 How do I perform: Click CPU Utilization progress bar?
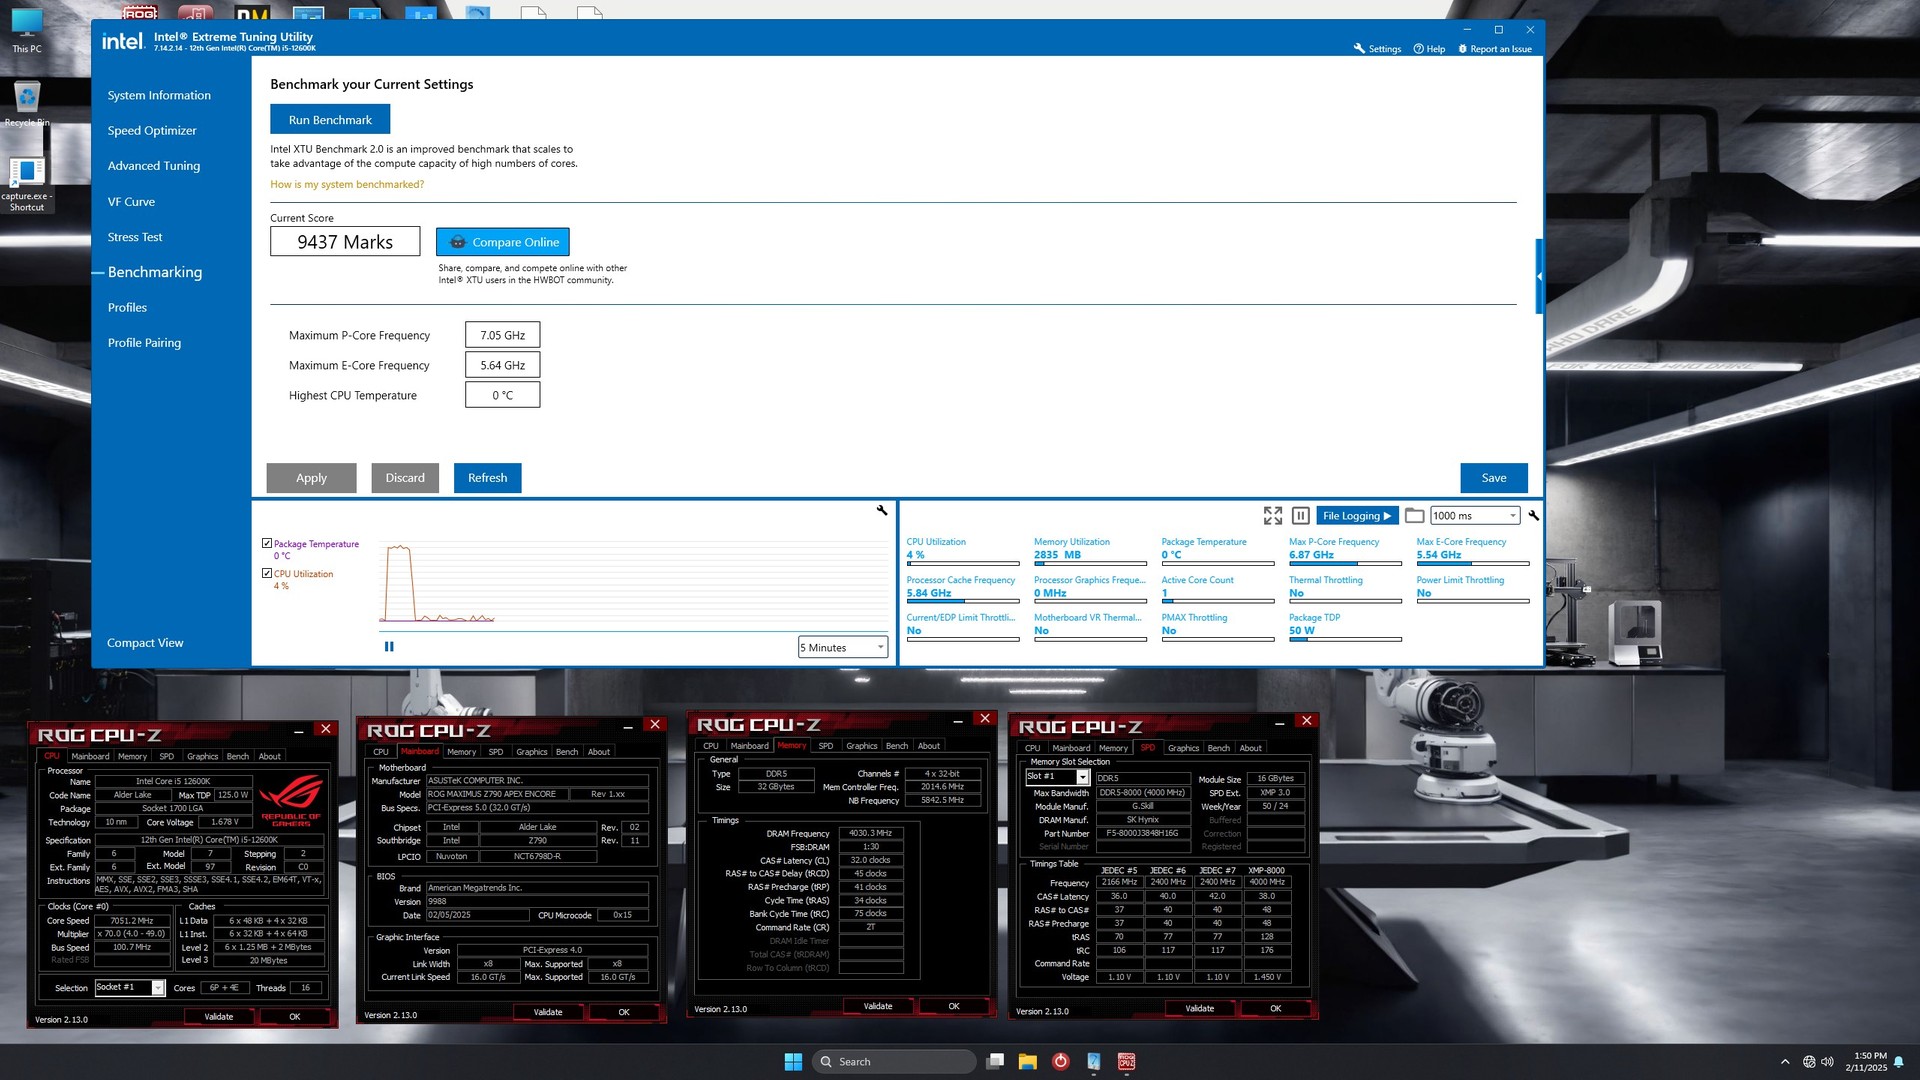point(963,564)
